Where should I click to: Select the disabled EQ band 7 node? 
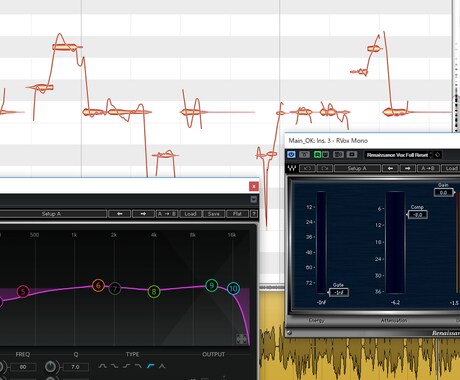click(115, 289)
